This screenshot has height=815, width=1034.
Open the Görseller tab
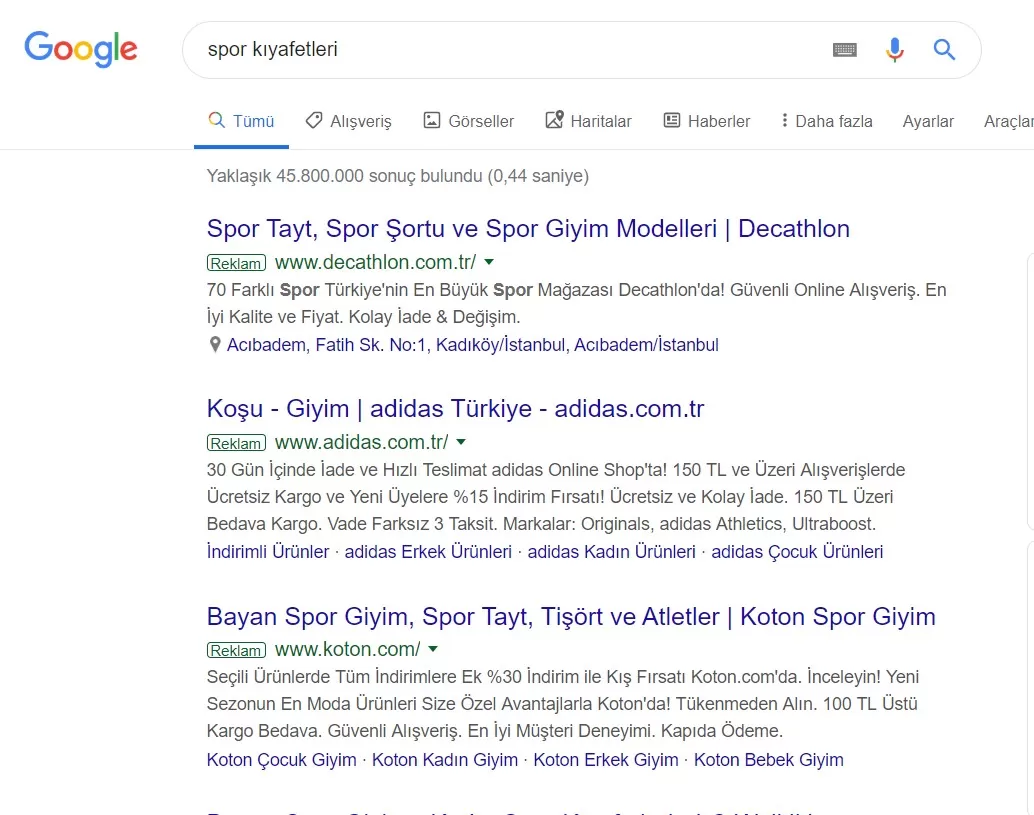coord(468,121)
